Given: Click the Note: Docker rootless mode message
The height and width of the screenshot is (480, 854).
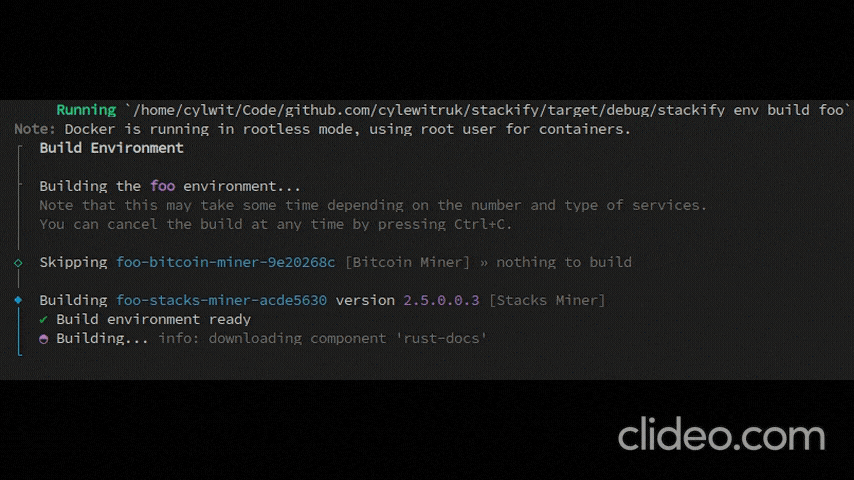Looking at the screenshot, I should 322,129.
